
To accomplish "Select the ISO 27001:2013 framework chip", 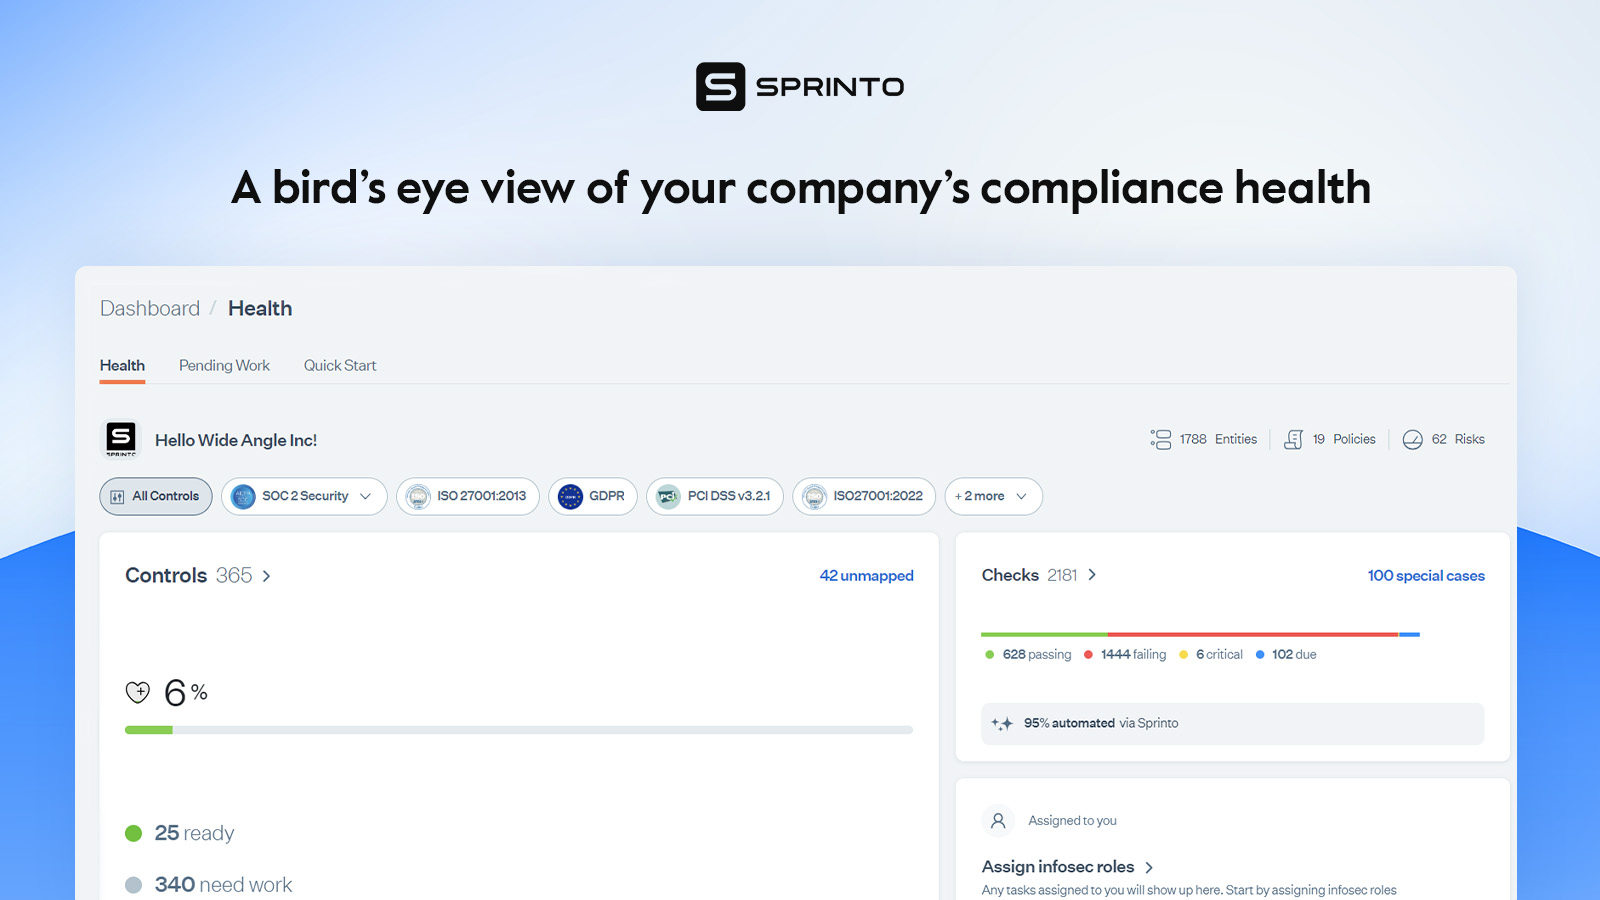I will coord(467,496).
